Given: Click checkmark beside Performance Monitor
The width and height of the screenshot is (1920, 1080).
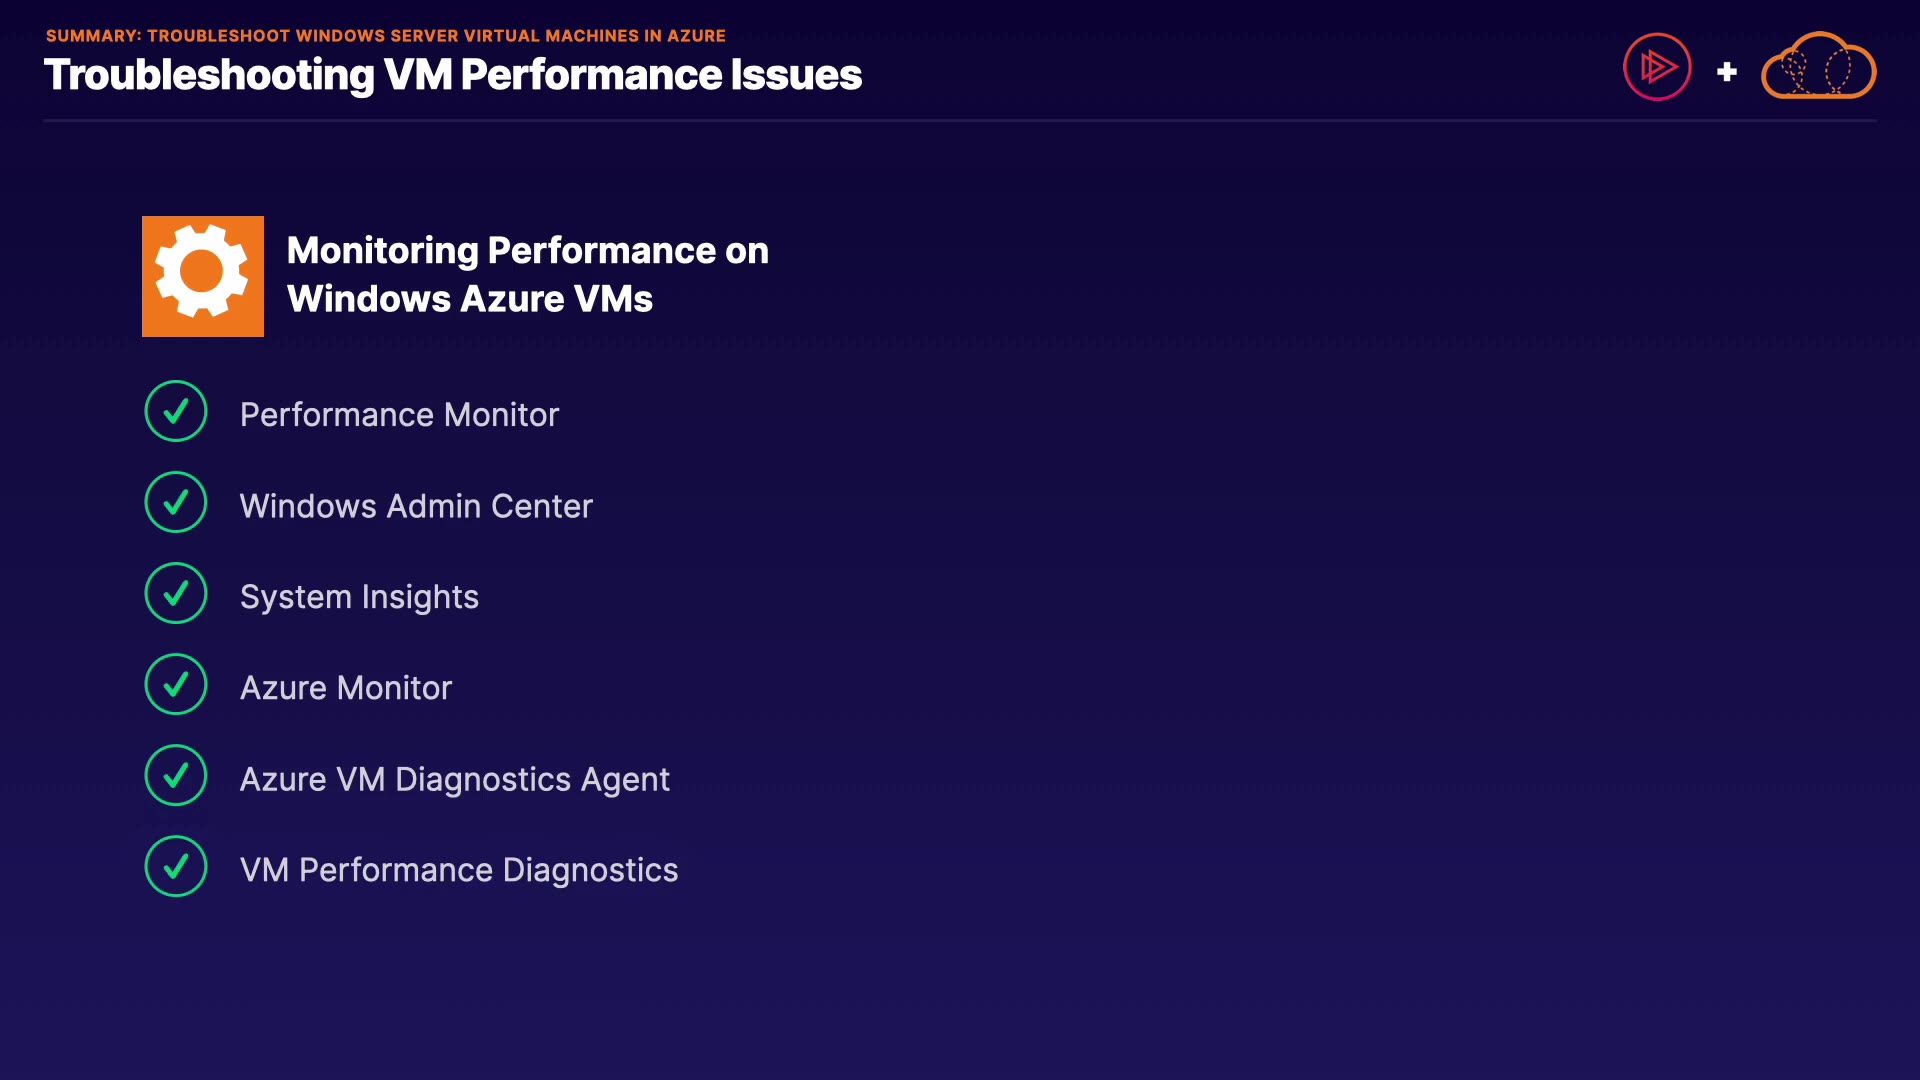Looking at the screenshot, I should (176, 411).
